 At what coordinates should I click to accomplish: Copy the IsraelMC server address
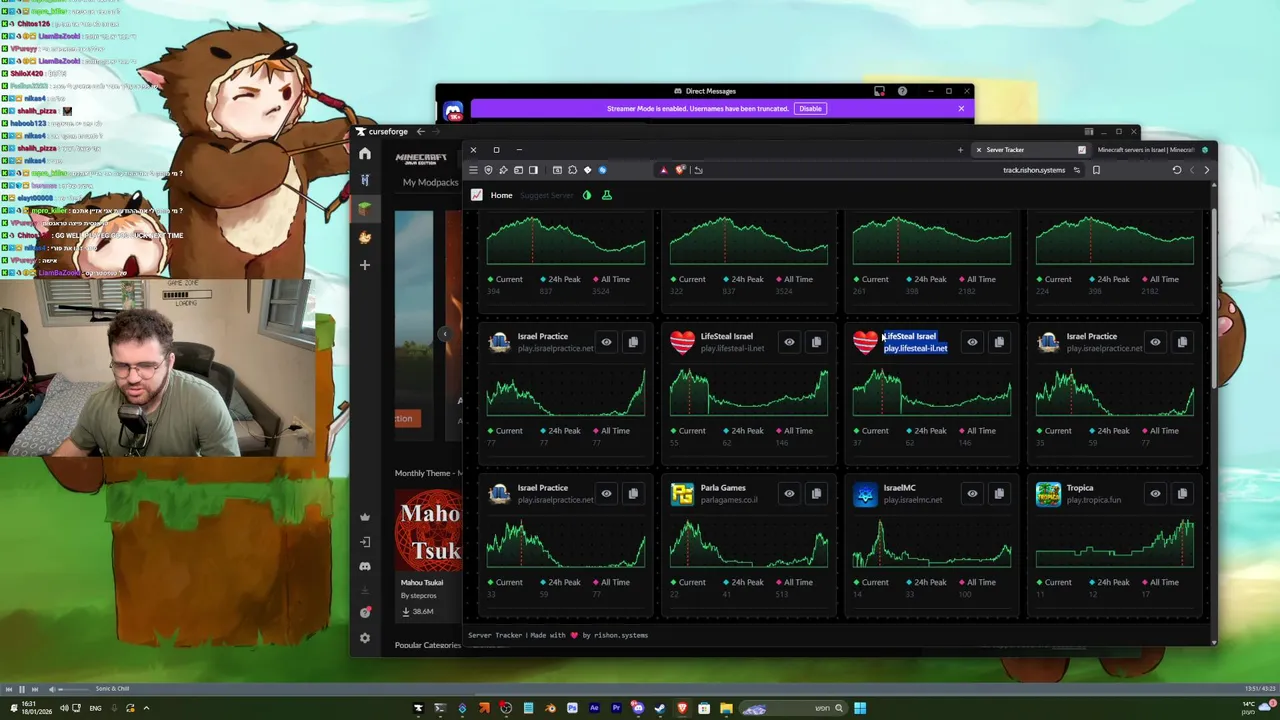tap(999, 493)
